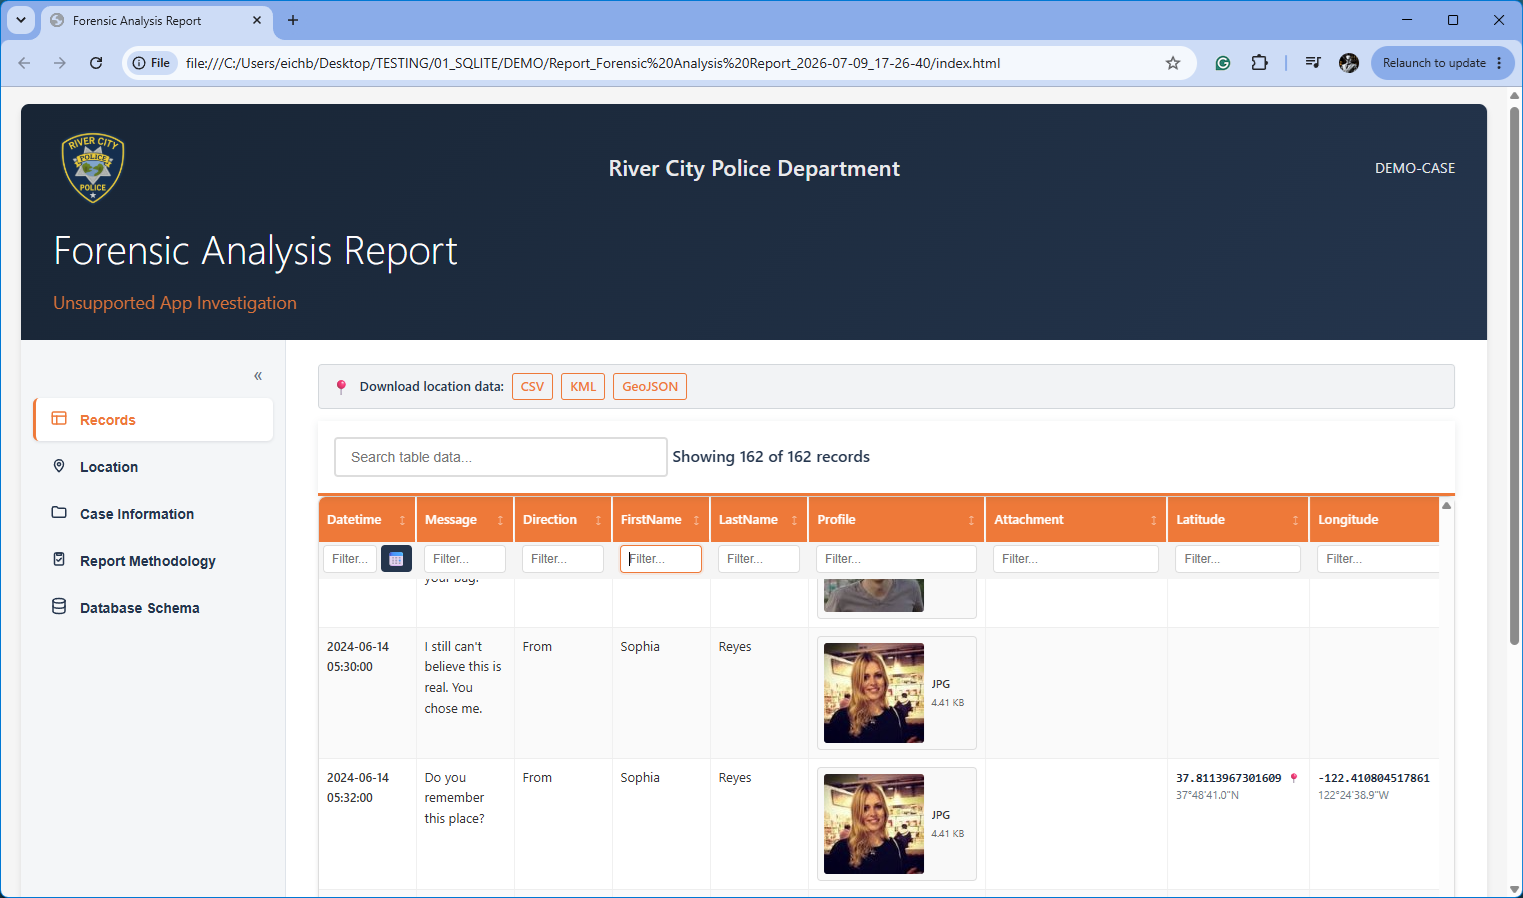
Task: Click the Case Information folder icon
Action: tap(59, 512)
